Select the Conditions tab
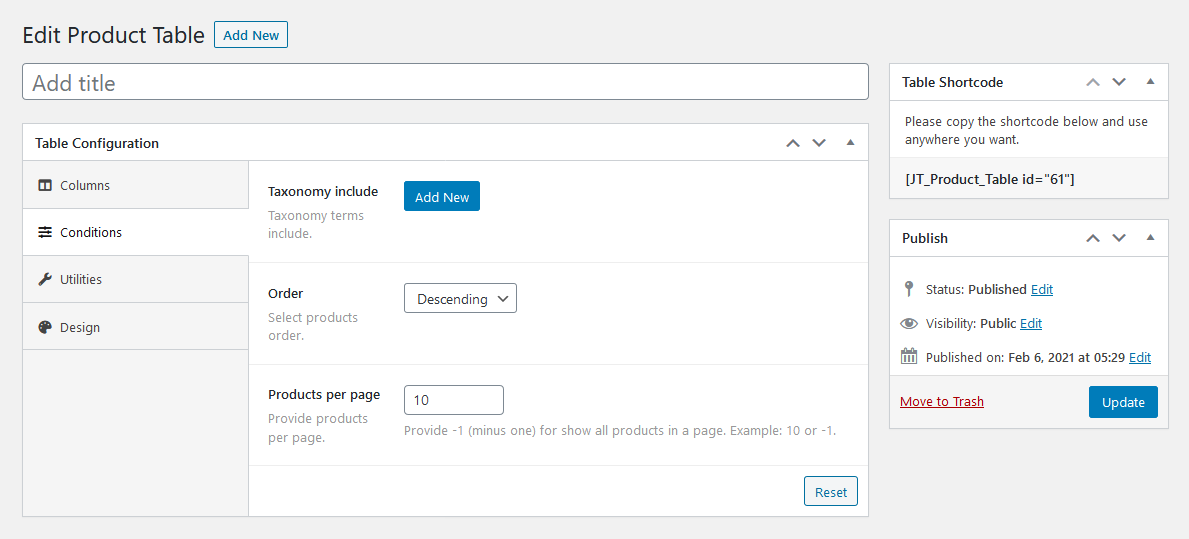The height and width of the screenshot is (539, 1189). pyautogui.click(x=136, y=232)
